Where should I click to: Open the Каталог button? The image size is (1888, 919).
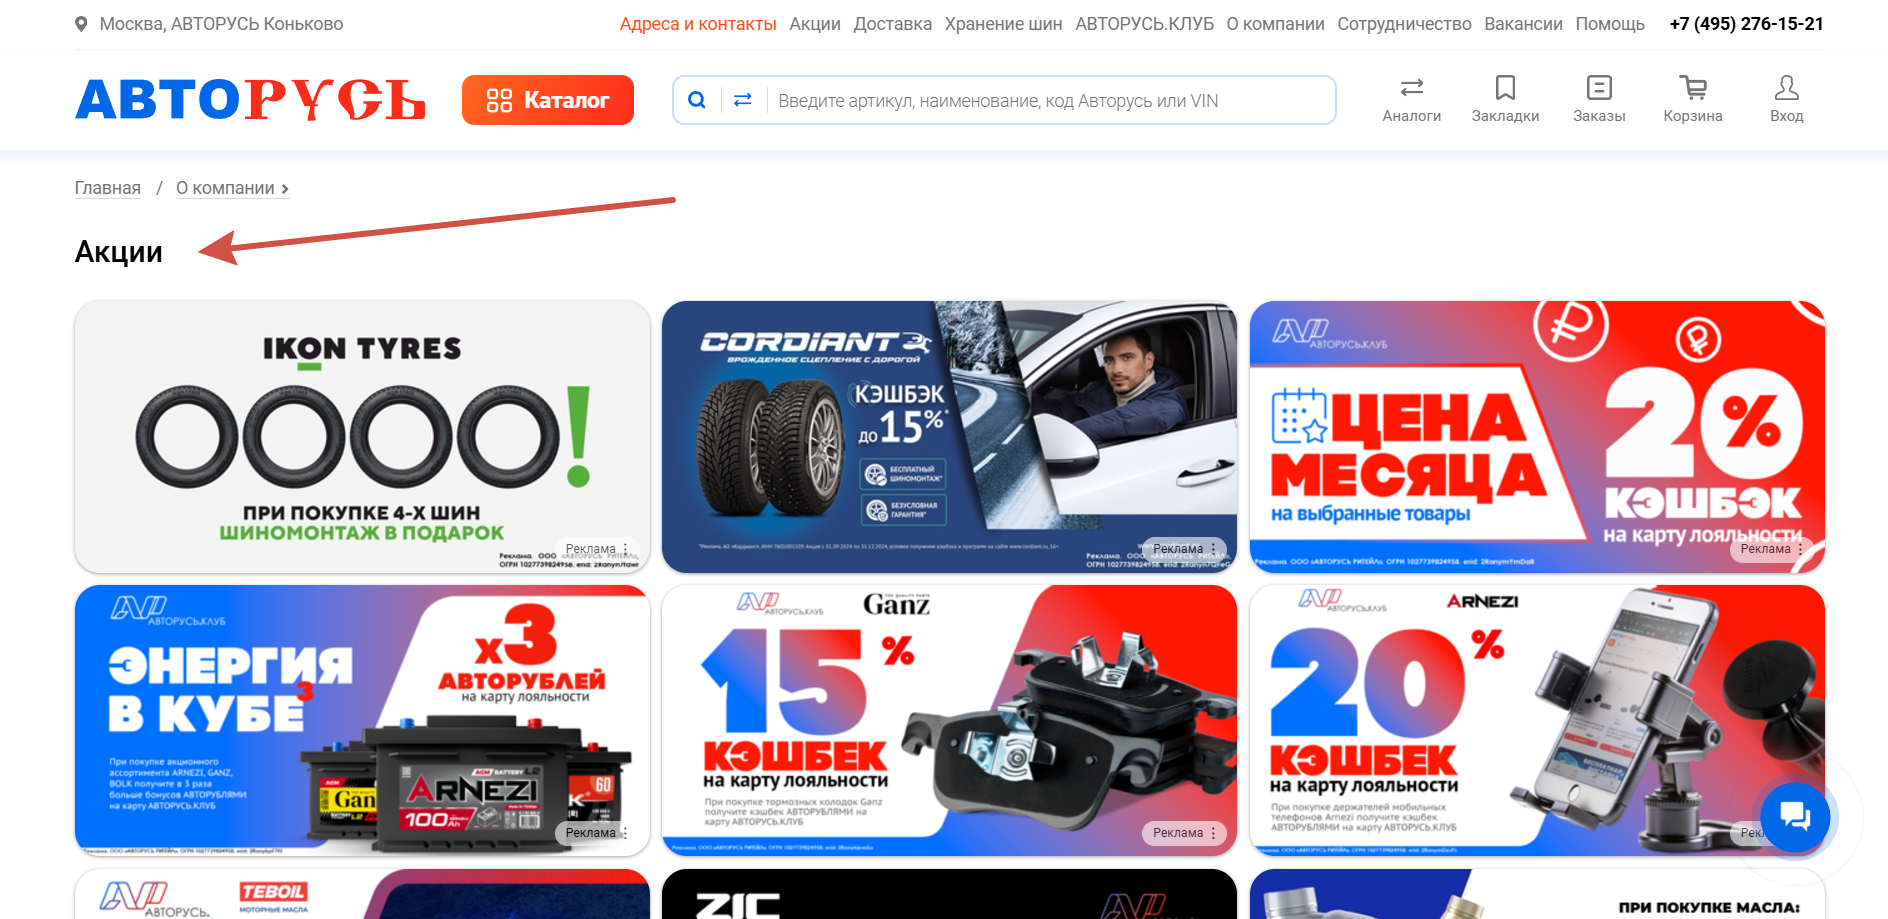pos(548,100)
